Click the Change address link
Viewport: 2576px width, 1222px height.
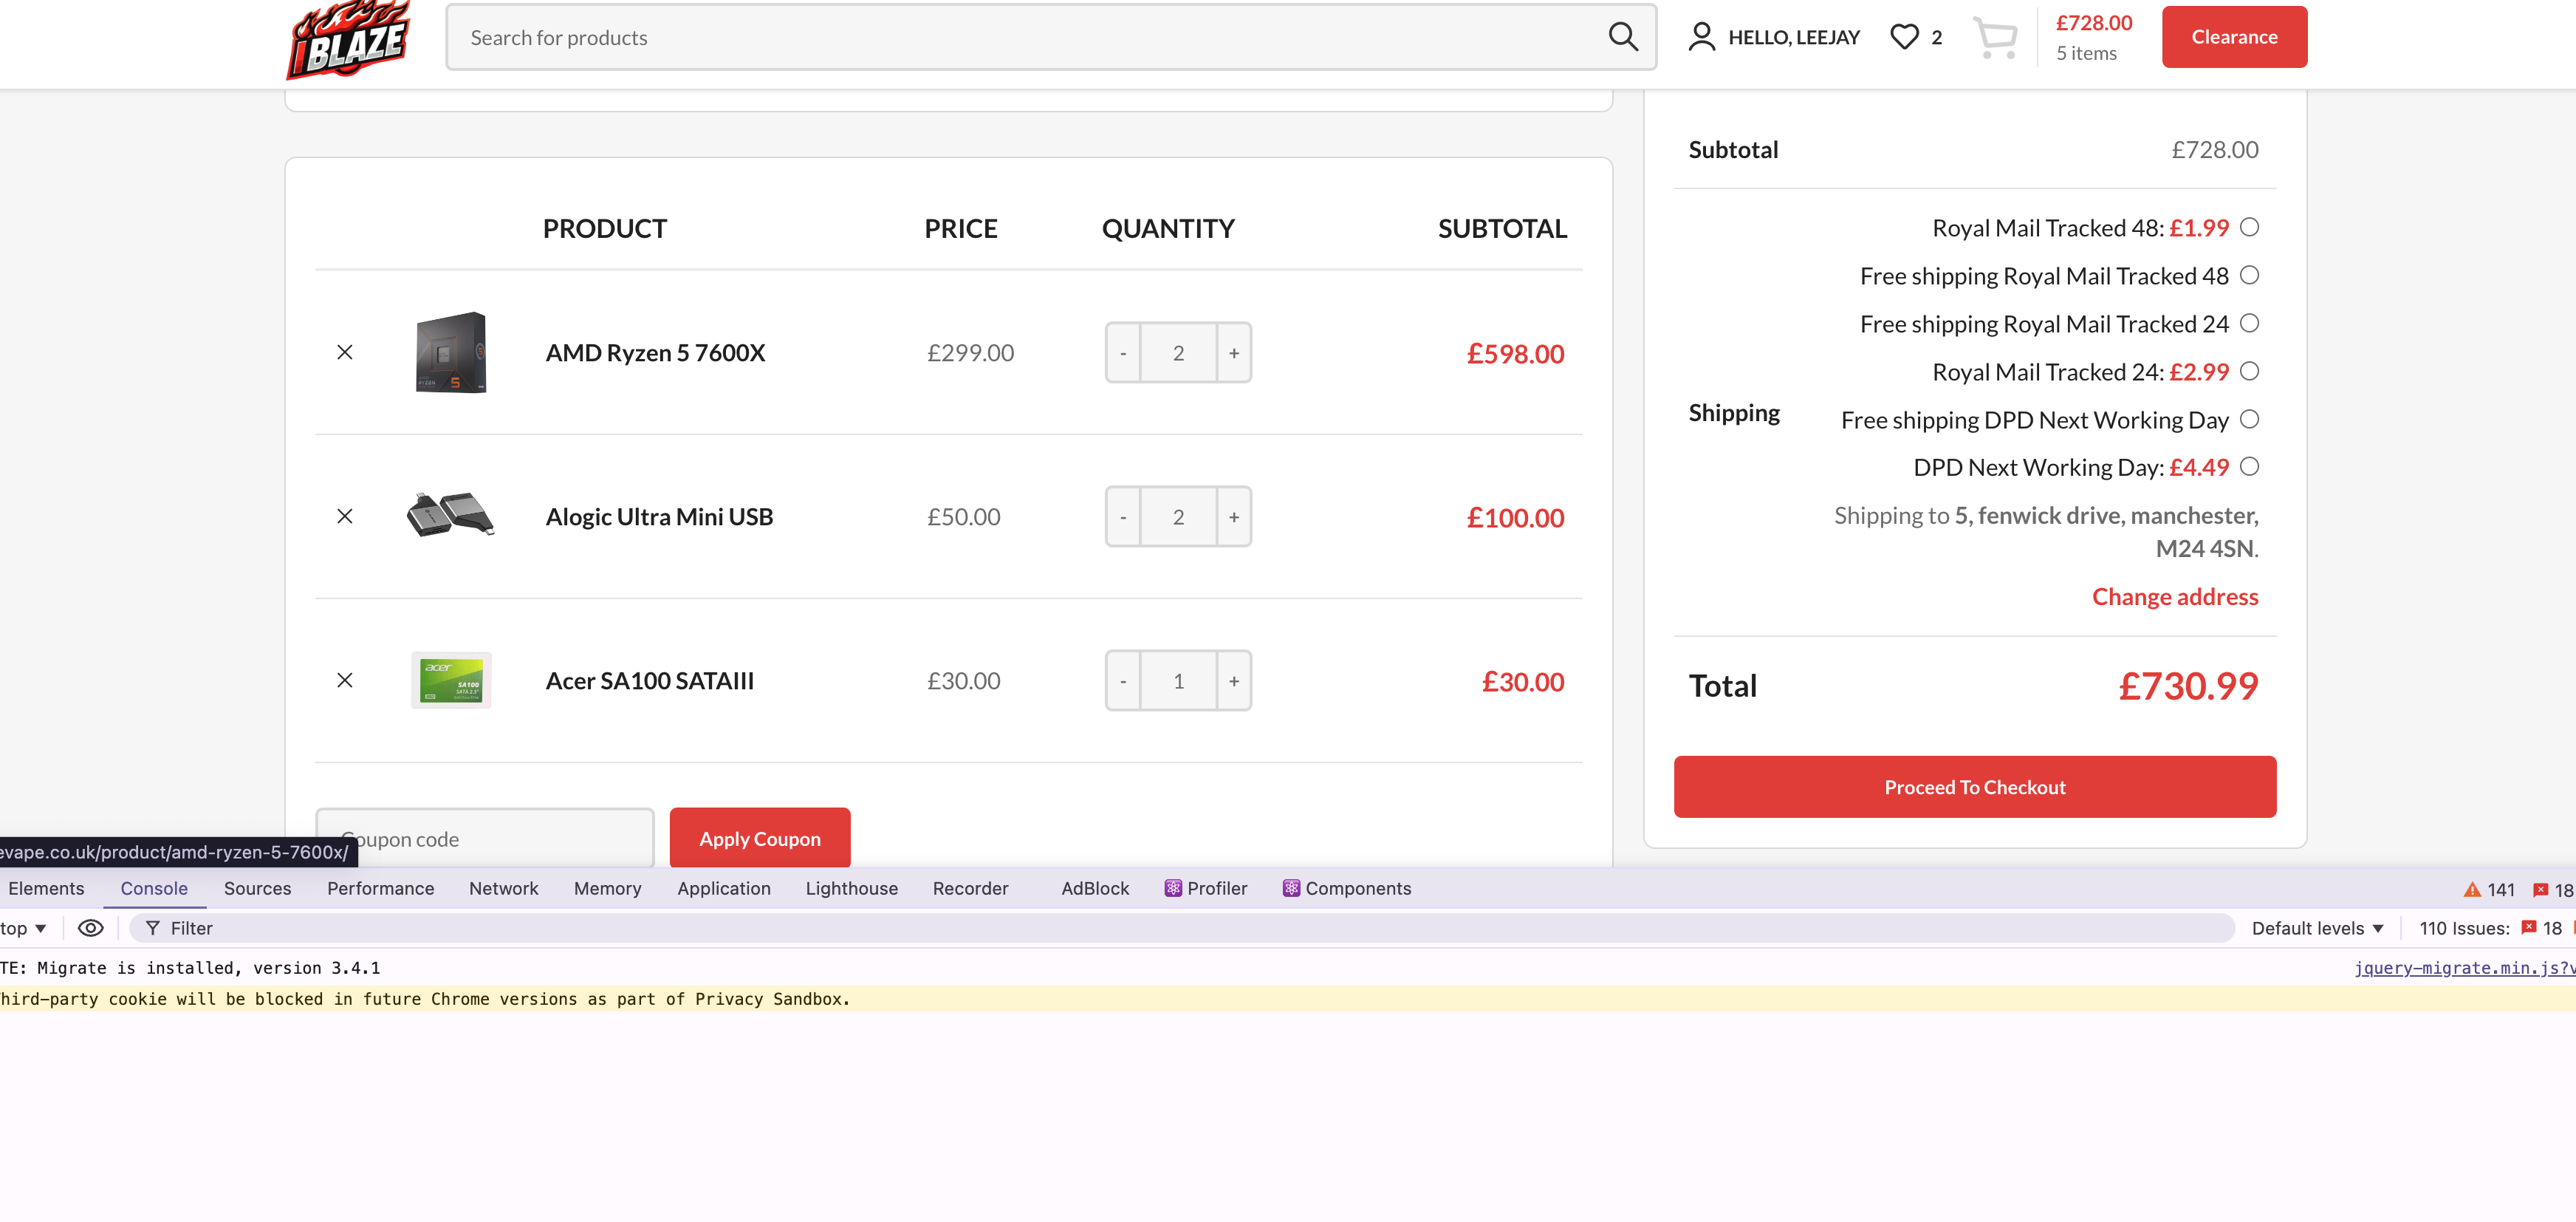pyautogui.click(x=2174, y=597)
